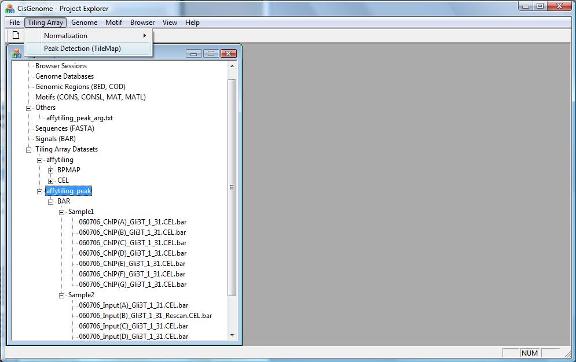Click the New document toolbar icon
Viewport: 576px width, 362px height.
click(15, 35)
